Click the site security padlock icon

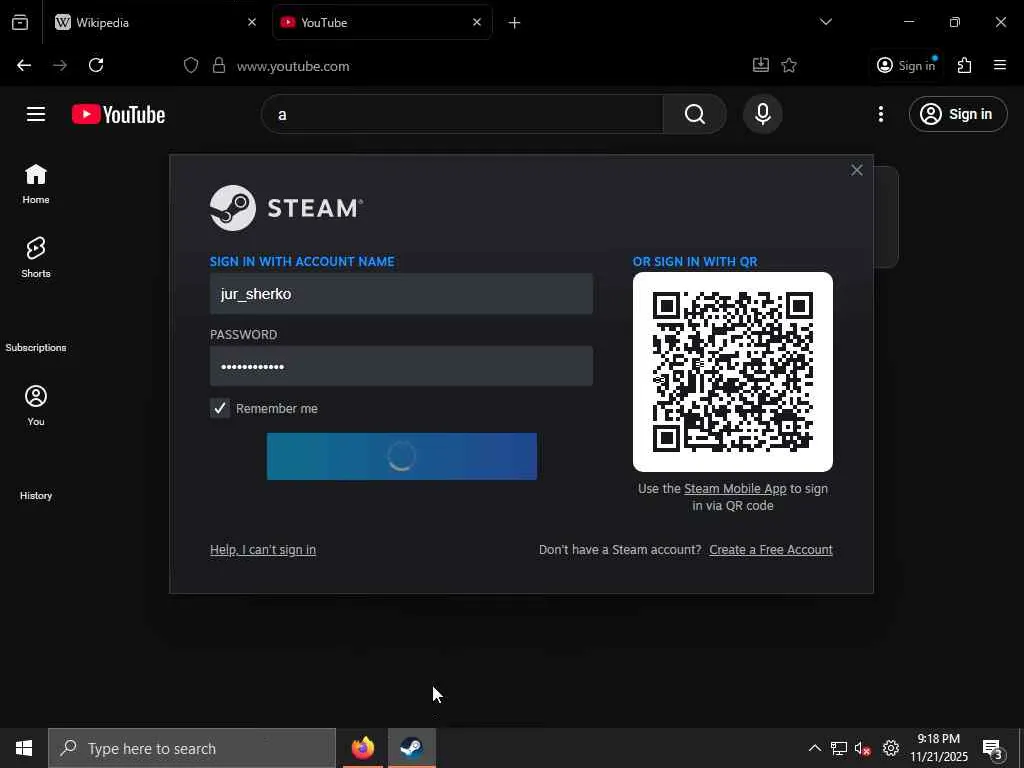click(219, 65)
